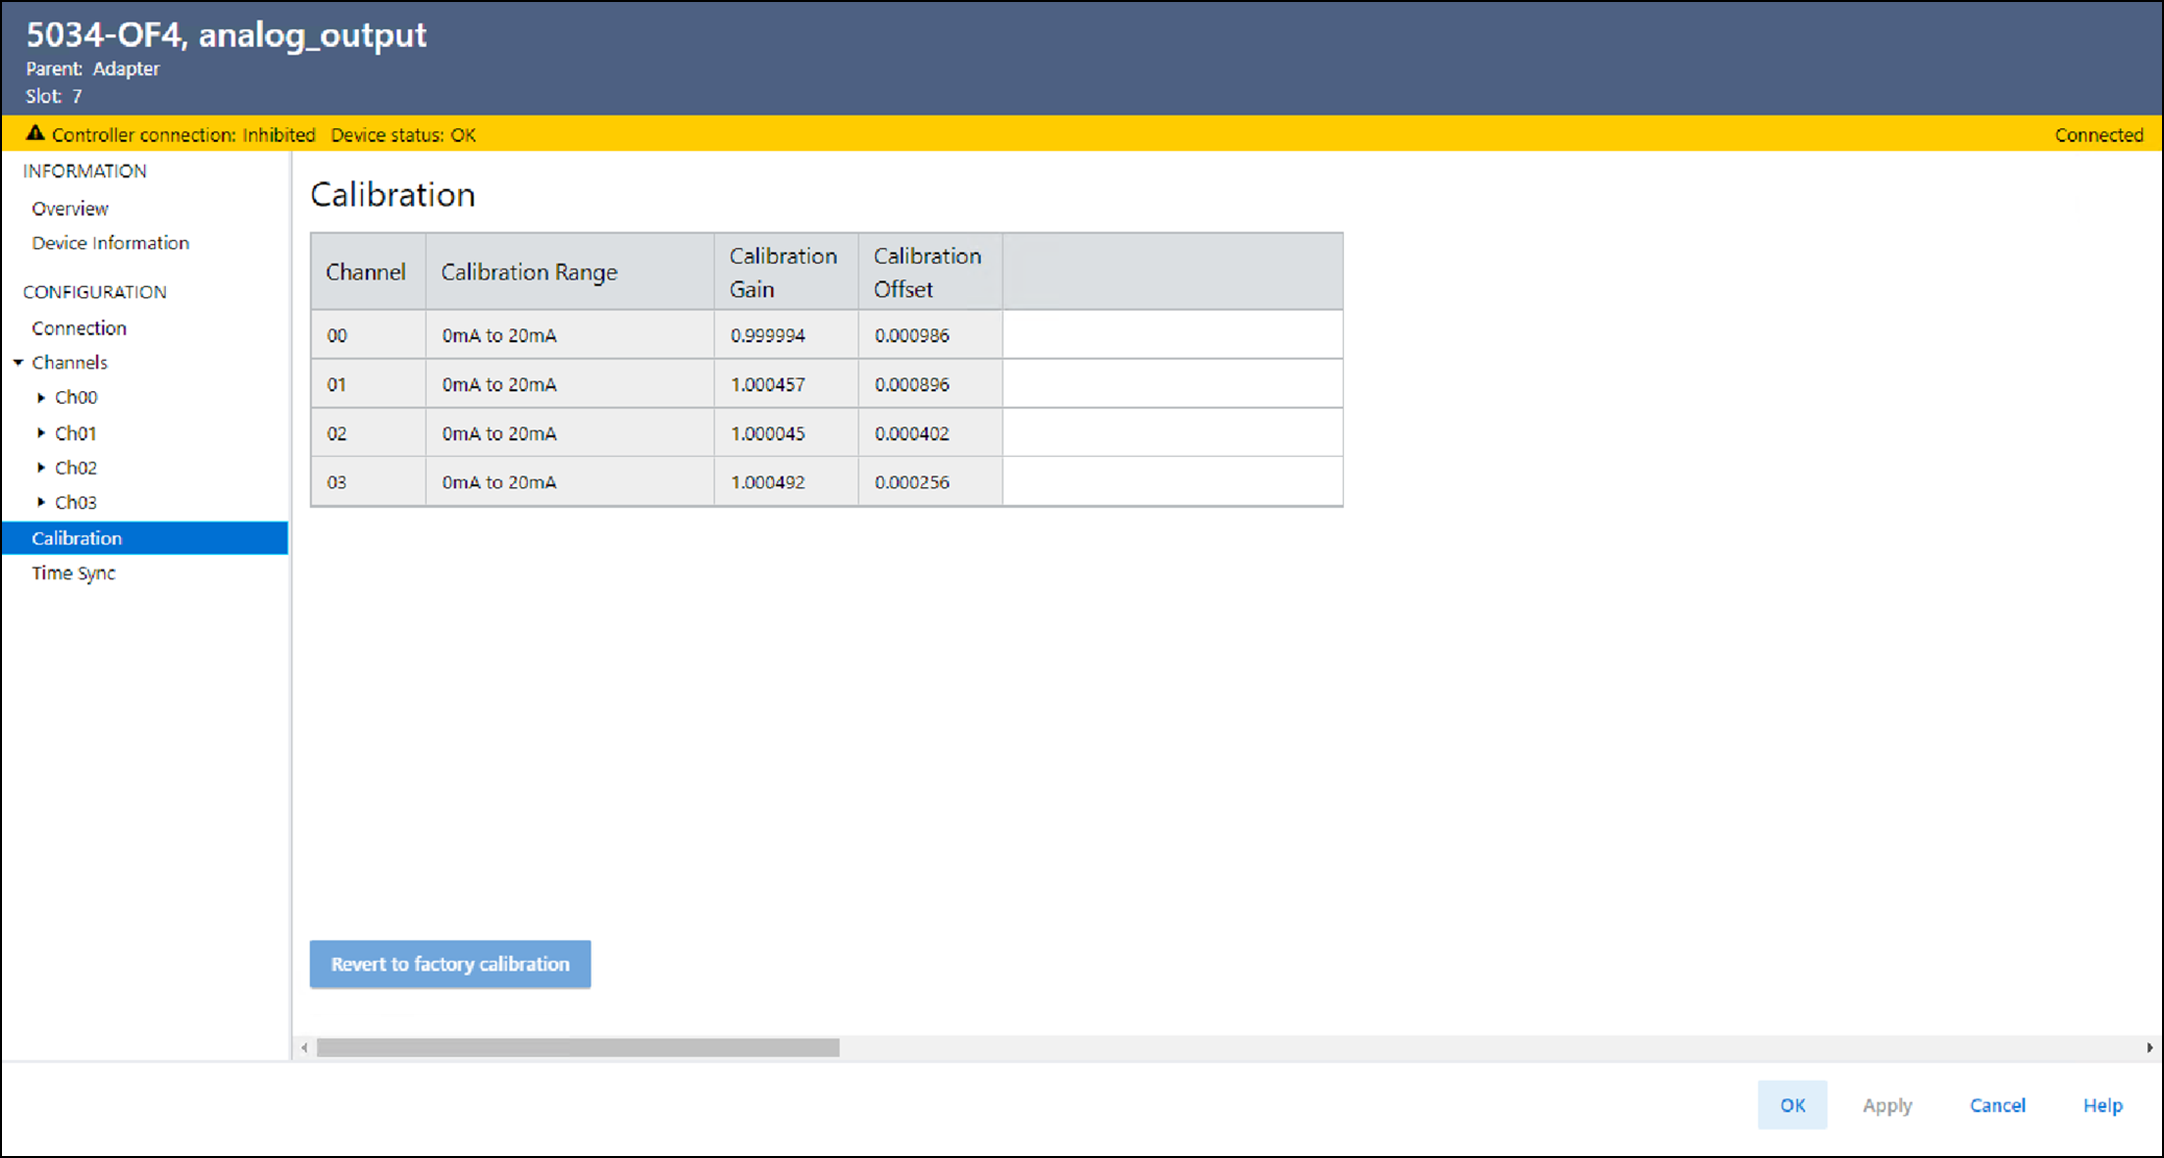Click the Cancel button
The image size is (2164, 1158).
(x=1997, y=1105)
